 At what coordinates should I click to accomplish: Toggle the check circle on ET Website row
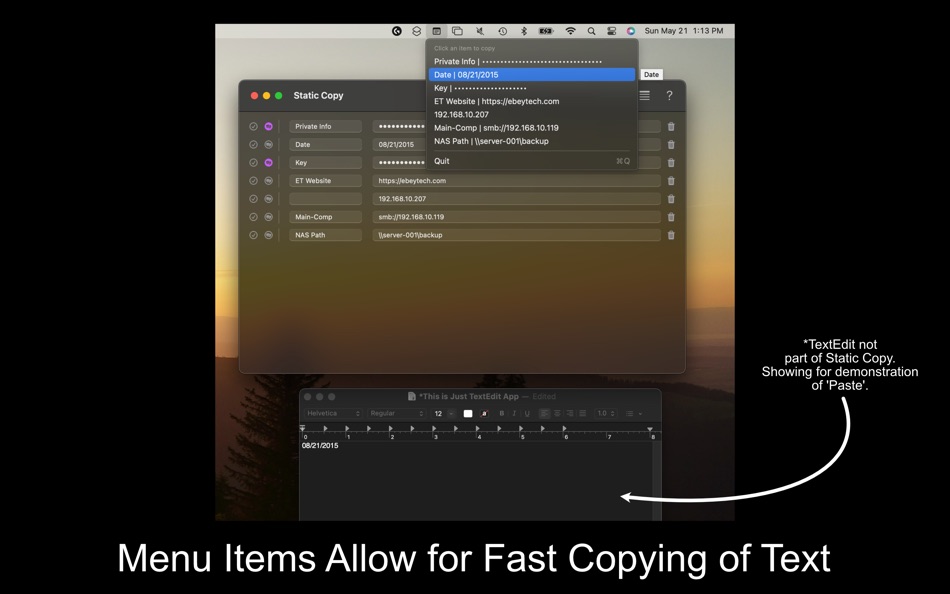tap(253, 181)
